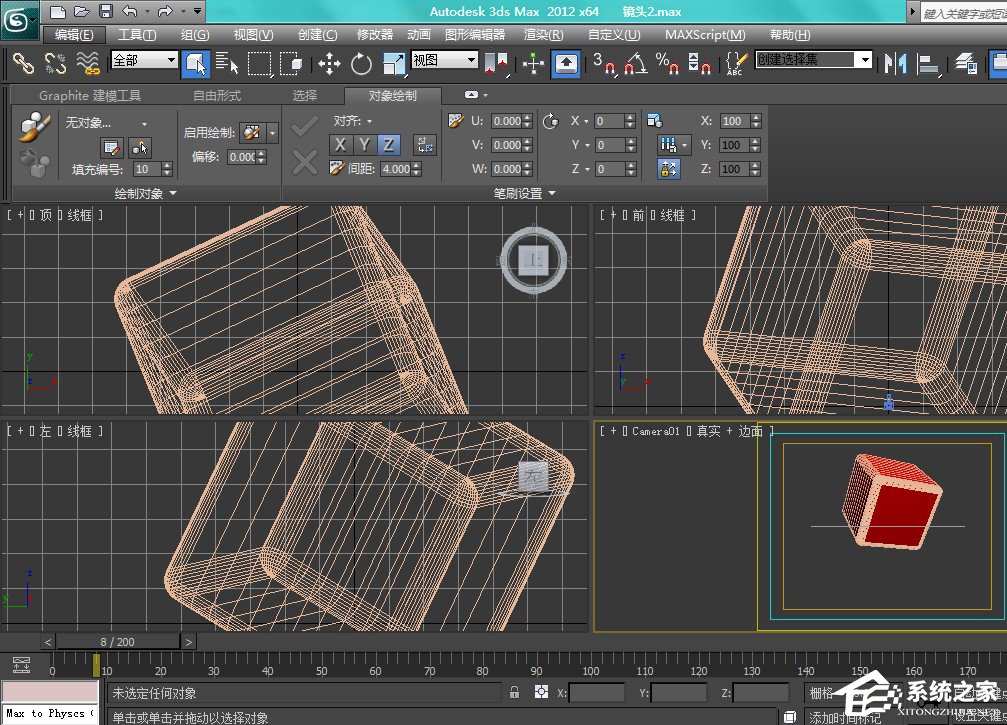This screenshot has width=1007, height=725.
Task: Activate the Select and Rotate tool
Action: 361,64
